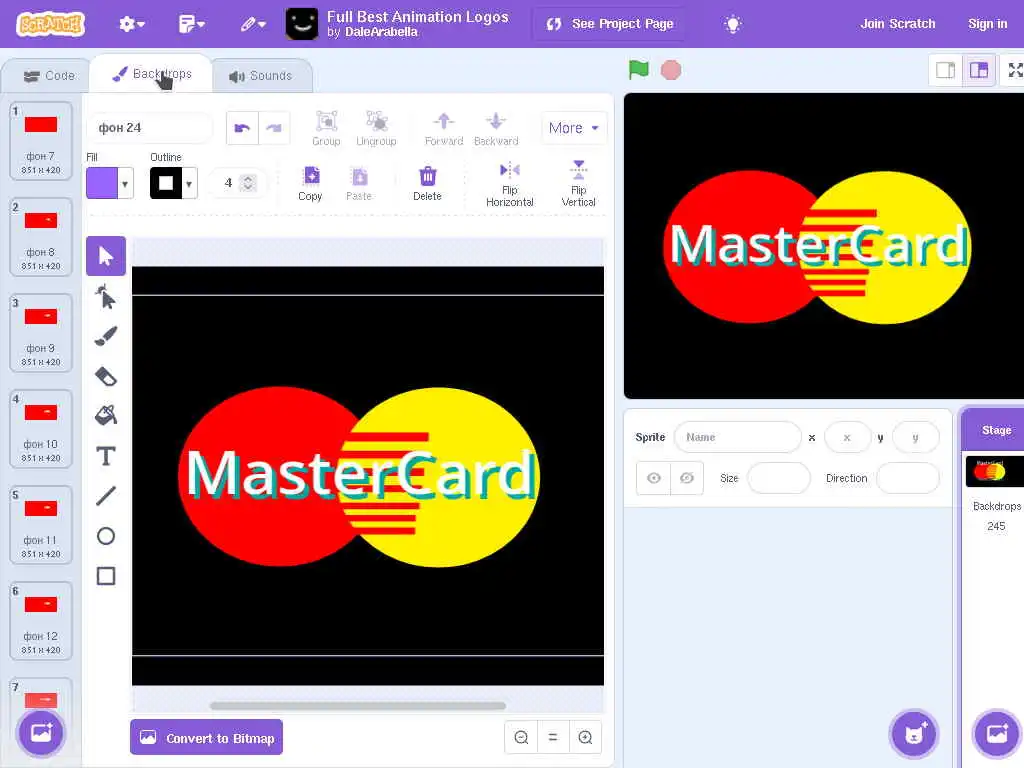Open the File menu dropdown
The height and width of the screenshot is (768, 1024).
pos(191,24)
